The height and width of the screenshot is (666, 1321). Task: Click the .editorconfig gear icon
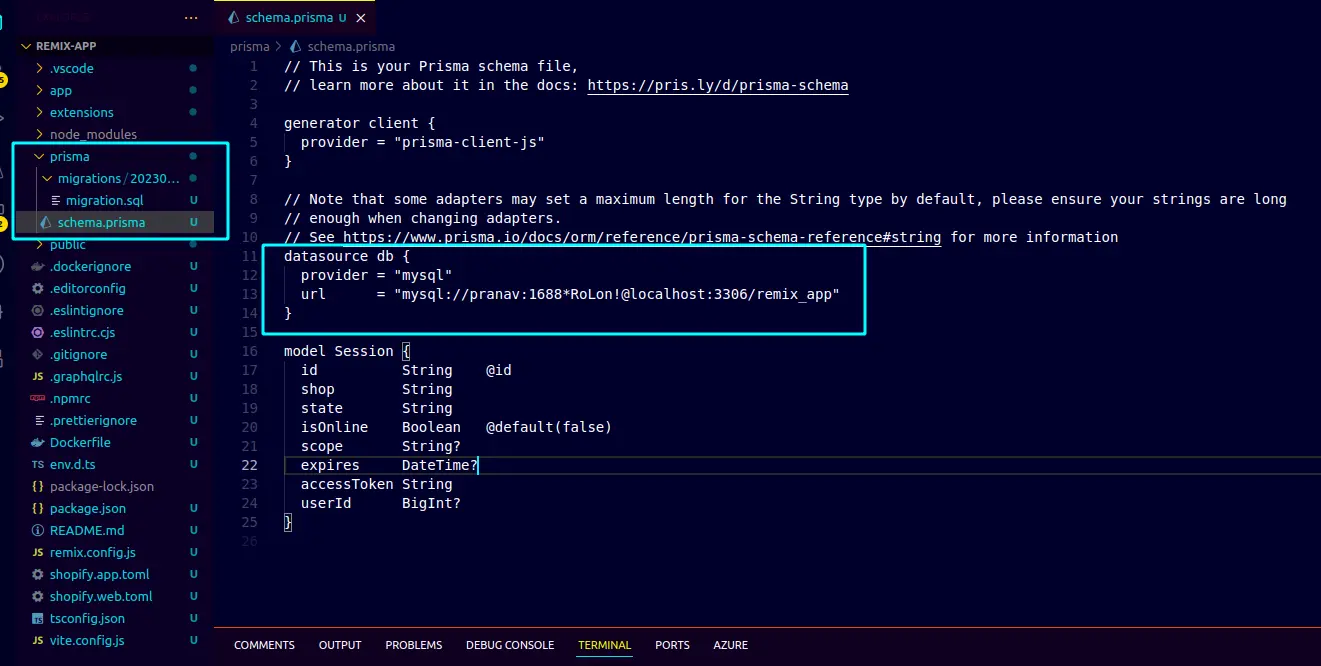[x=38, y=288]
